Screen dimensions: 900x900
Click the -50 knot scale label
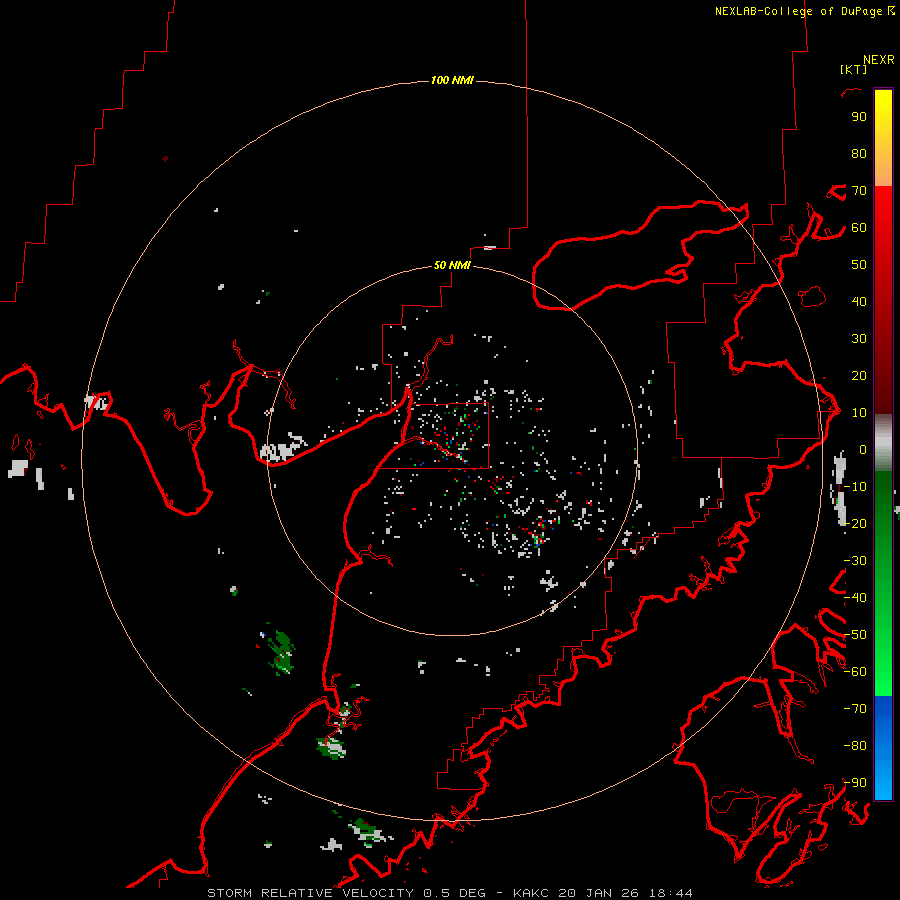pyautogui.click(x=855, y=635)
